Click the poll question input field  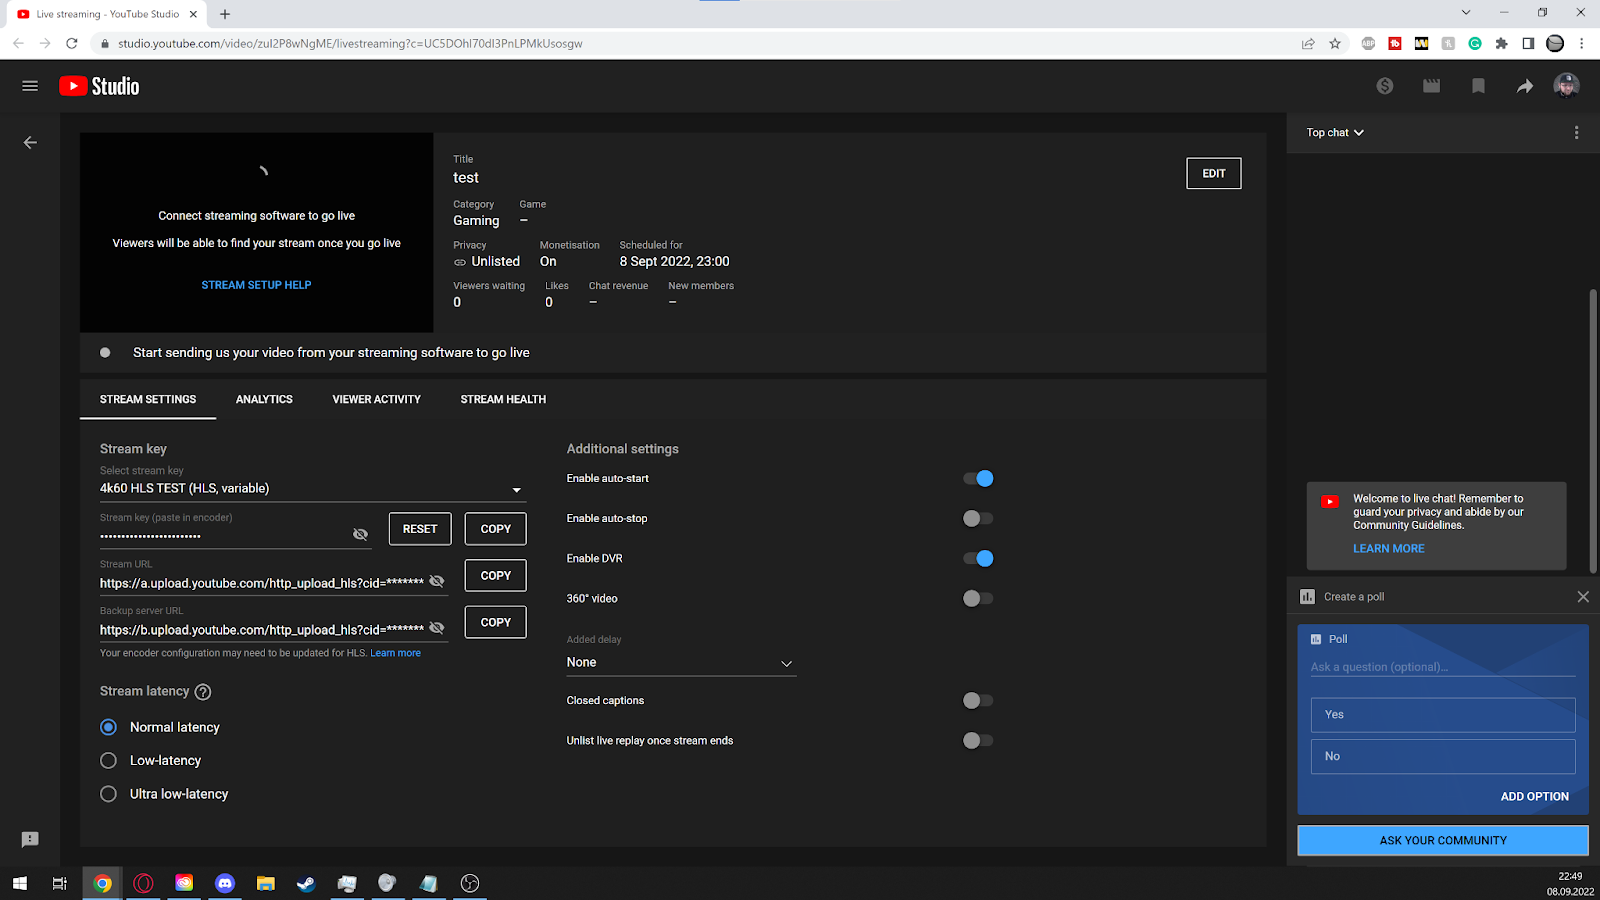coord(1442,667)
